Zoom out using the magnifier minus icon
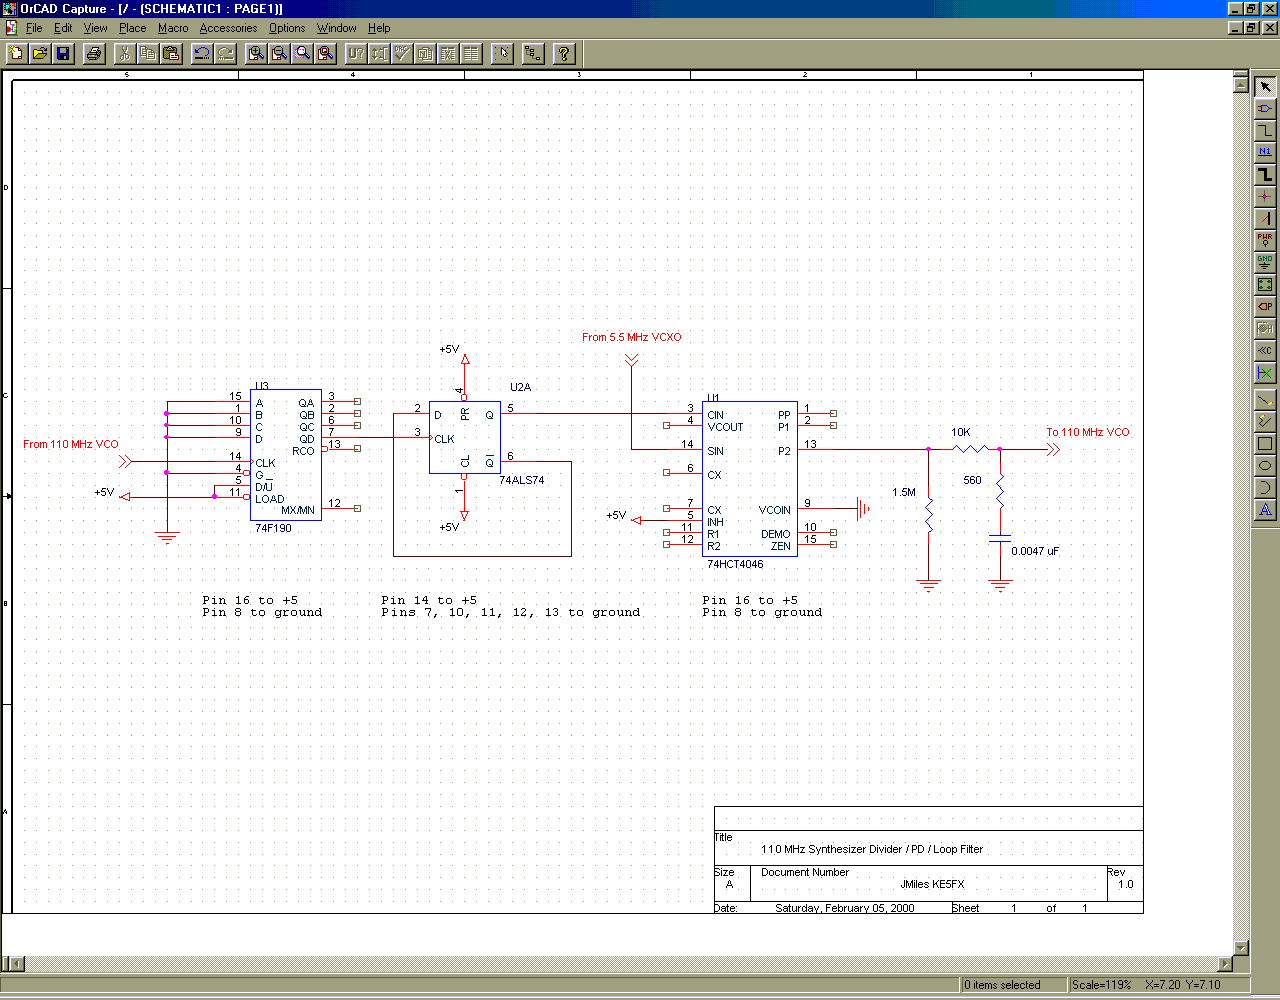Viewport: 1280px width, 1000px height. (x=279, y=53)
